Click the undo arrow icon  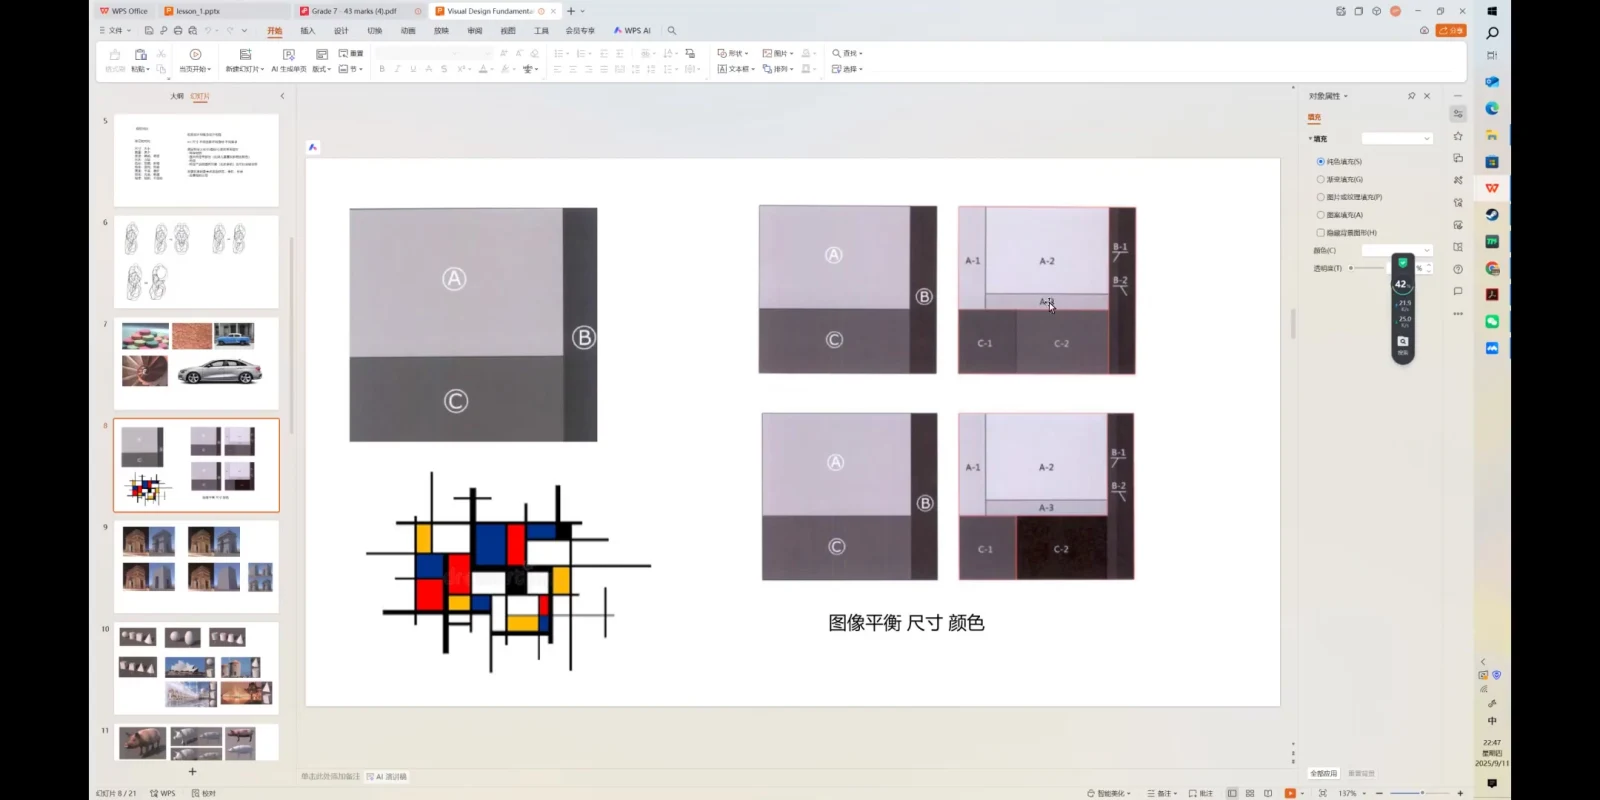pyautogui.click(x=208, y=31)
